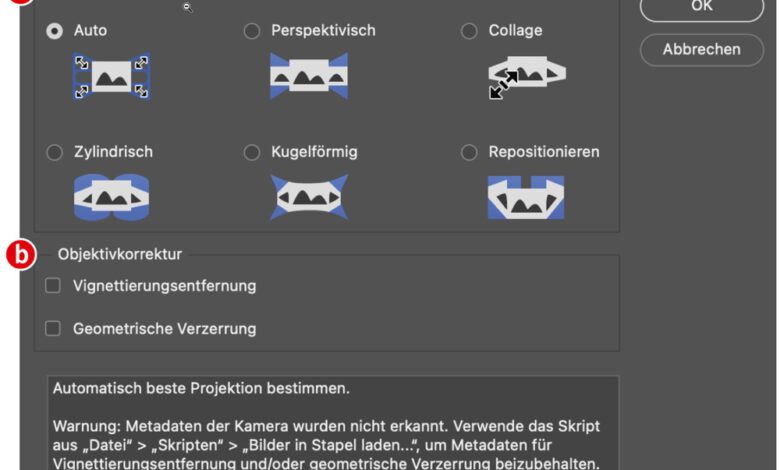Pick the Kugelförmig radio option

click(252, 153)
